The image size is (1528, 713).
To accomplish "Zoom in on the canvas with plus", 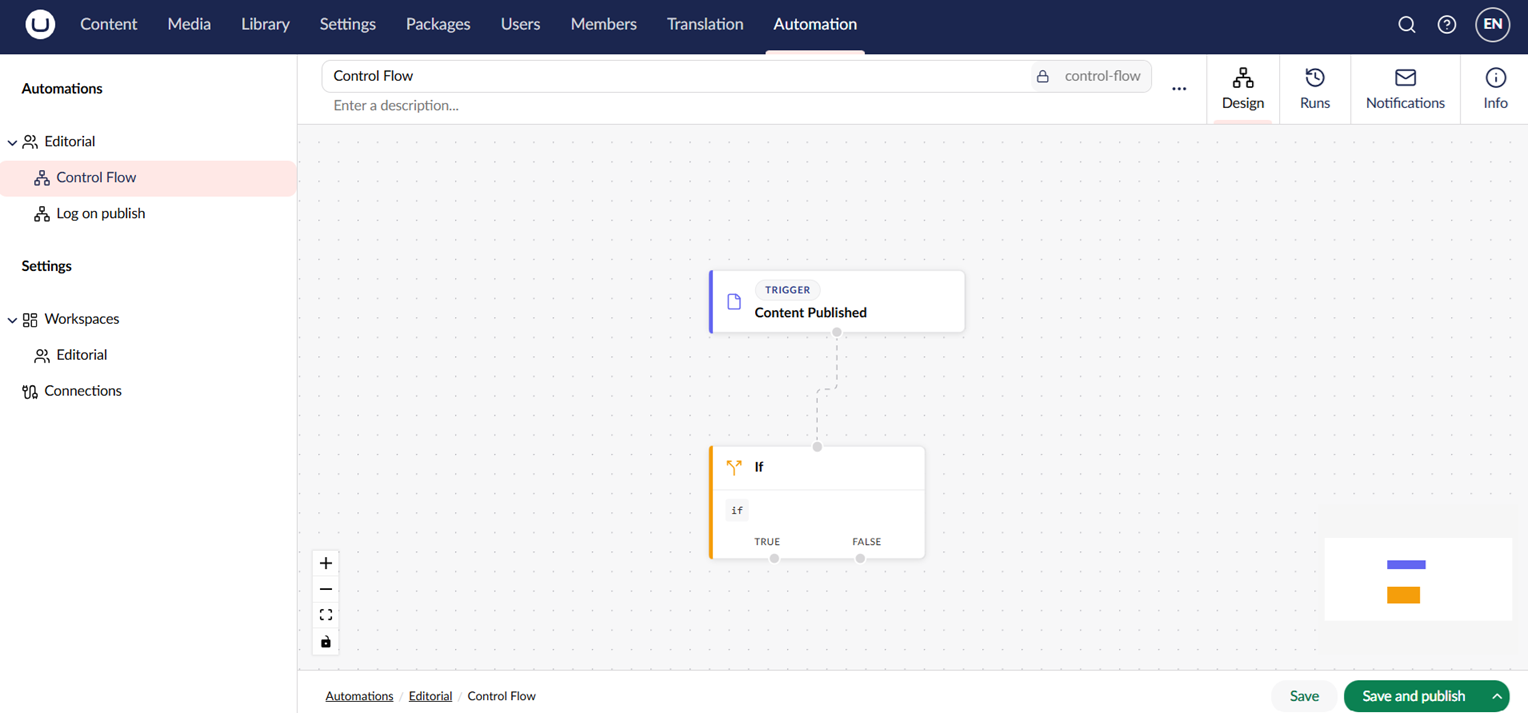I will 326,563.
